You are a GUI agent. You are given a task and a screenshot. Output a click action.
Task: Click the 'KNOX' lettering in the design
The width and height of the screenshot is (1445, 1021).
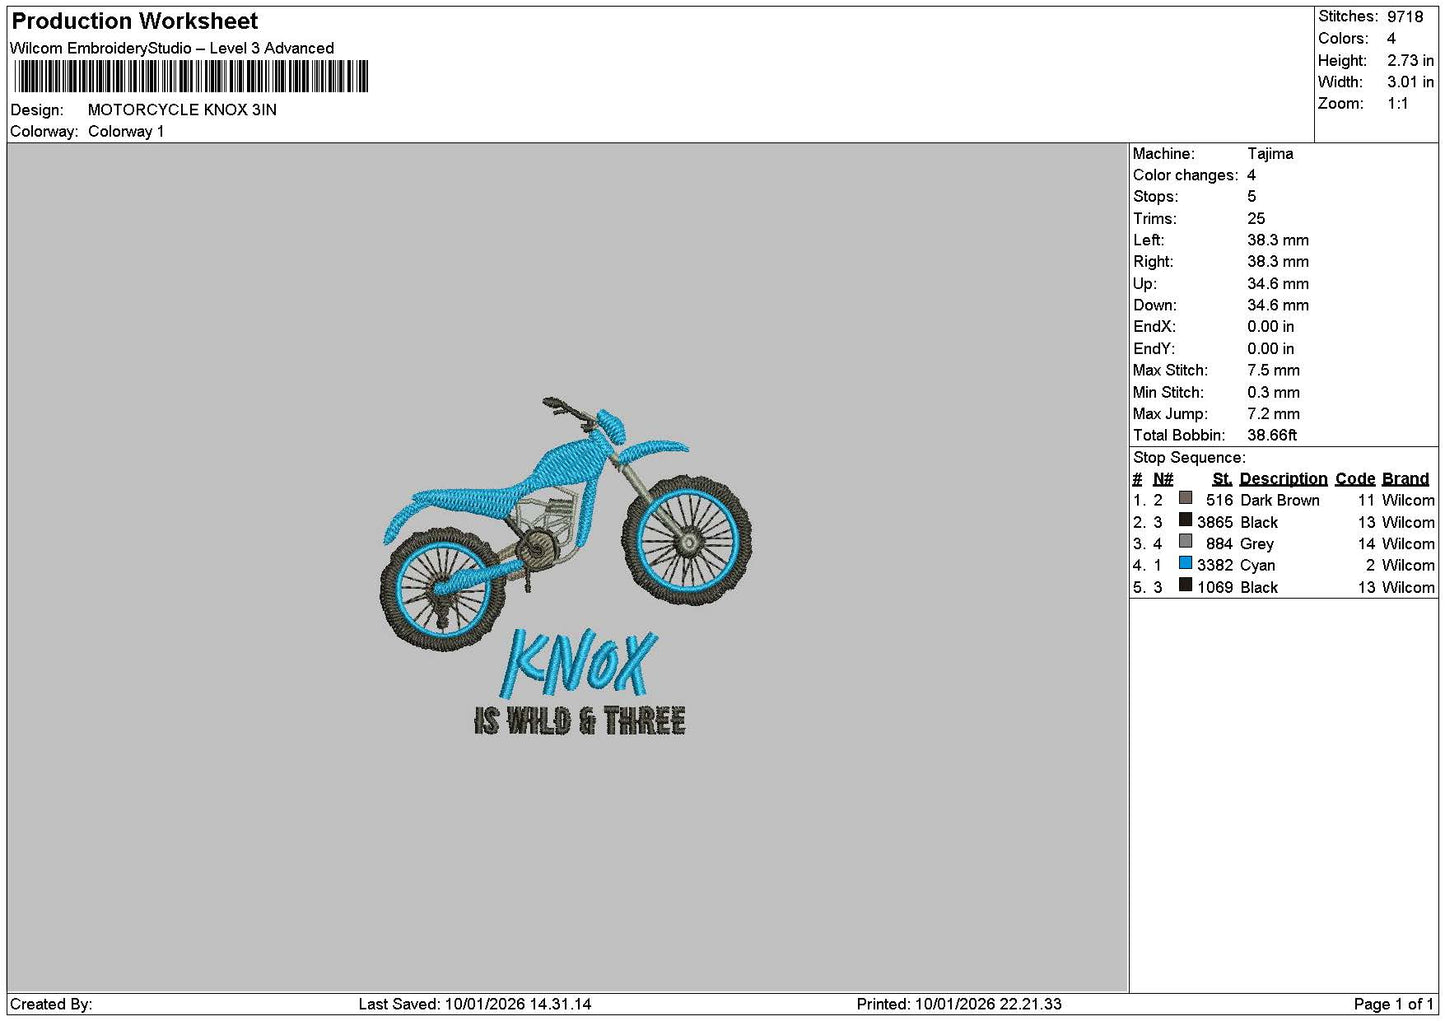coord(579,663)
